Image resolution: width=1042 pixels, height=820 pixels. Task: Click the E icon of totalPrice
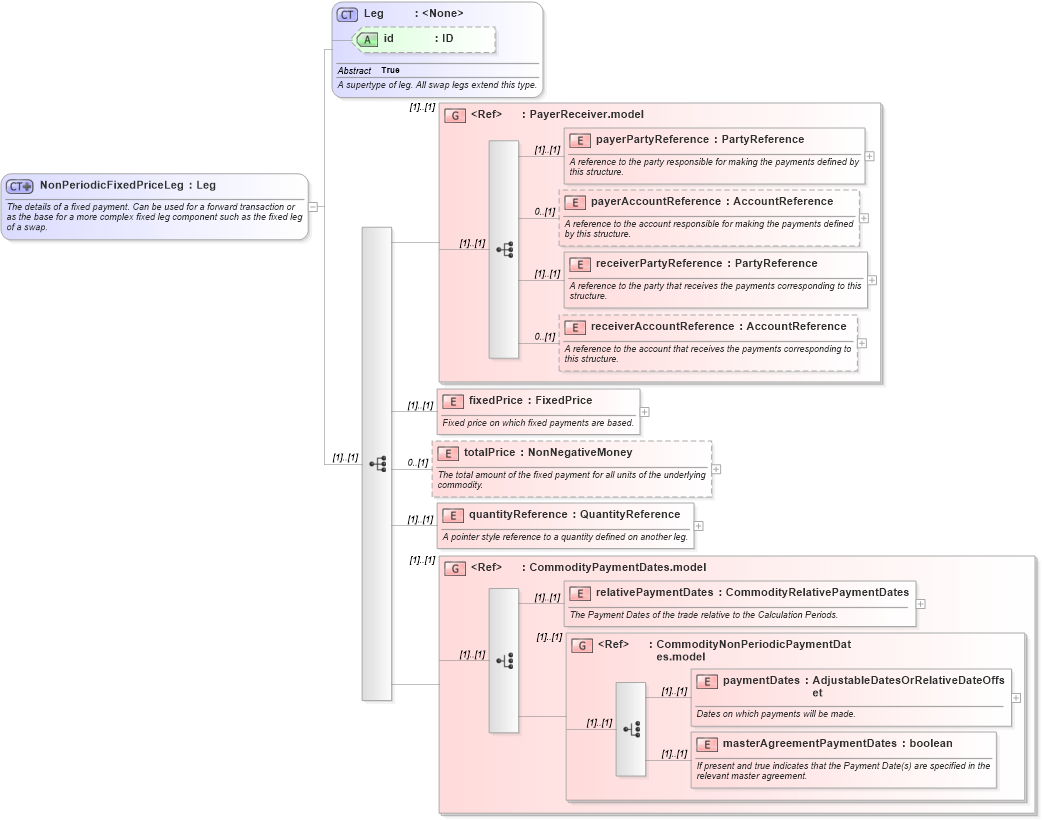tap(448, 453)
